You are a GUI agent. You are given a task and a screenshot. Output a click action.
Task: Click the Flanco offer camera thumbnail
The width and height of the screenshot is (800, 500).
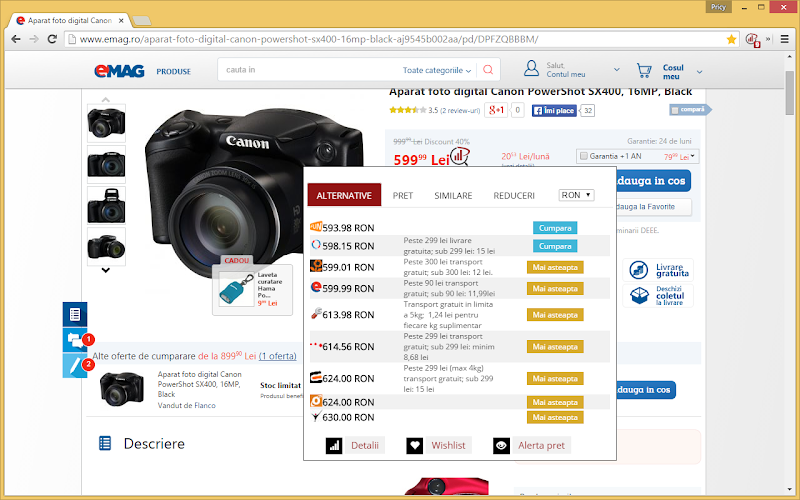click(122, 389)
